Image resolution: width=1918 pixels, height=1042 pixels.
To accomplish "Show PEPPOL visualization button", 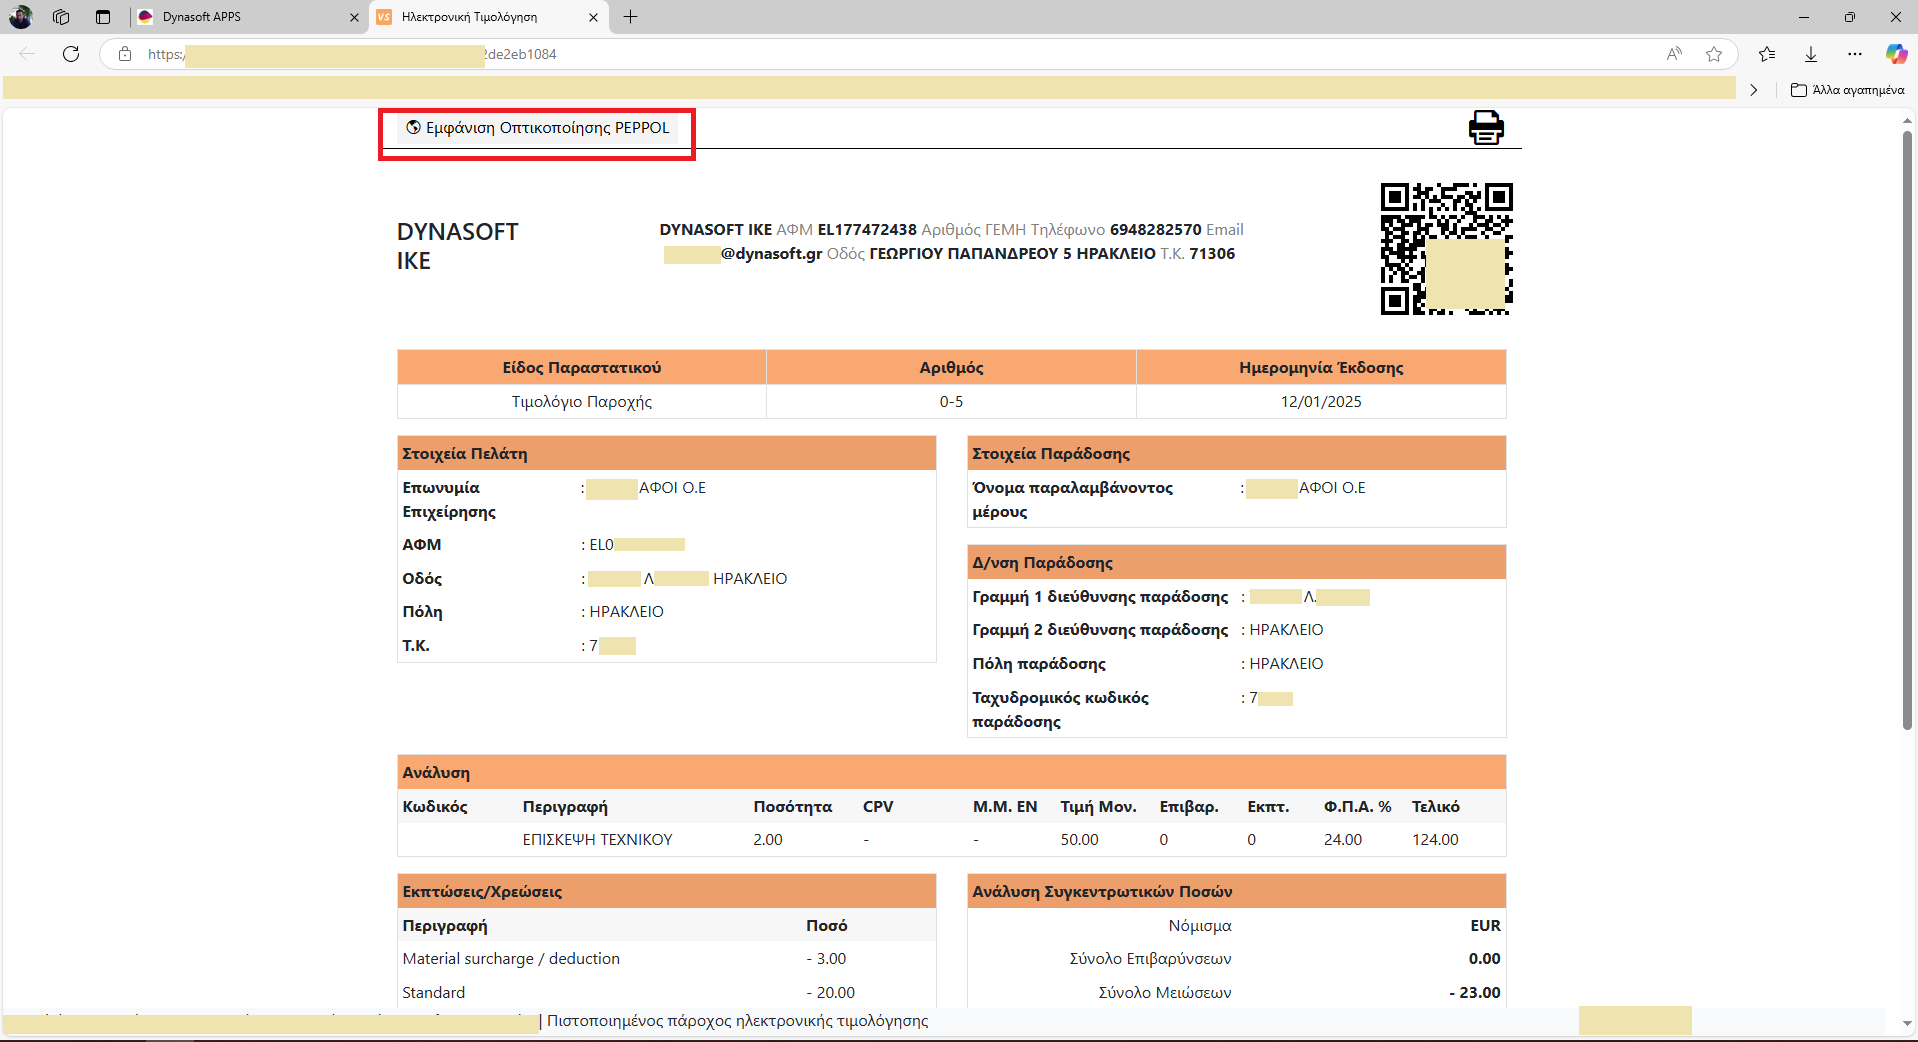I will point(538,128).
